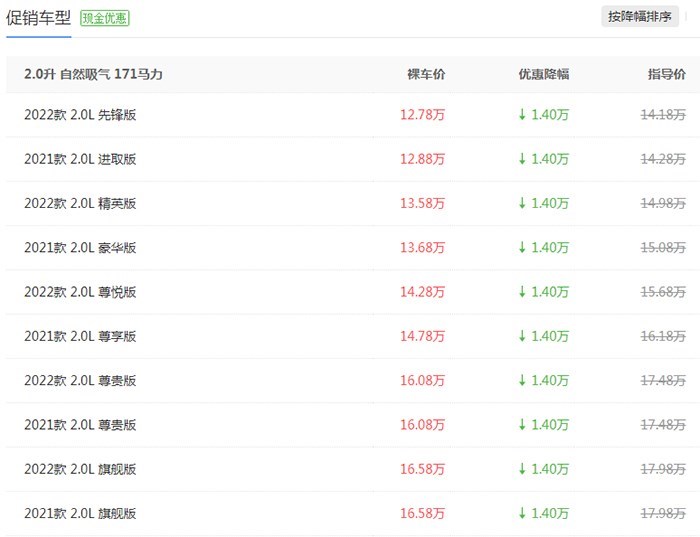Open the 2021款 2.0L 尊享版 model
Viewport: 700px width, 537px height.
tap(80, 336)
